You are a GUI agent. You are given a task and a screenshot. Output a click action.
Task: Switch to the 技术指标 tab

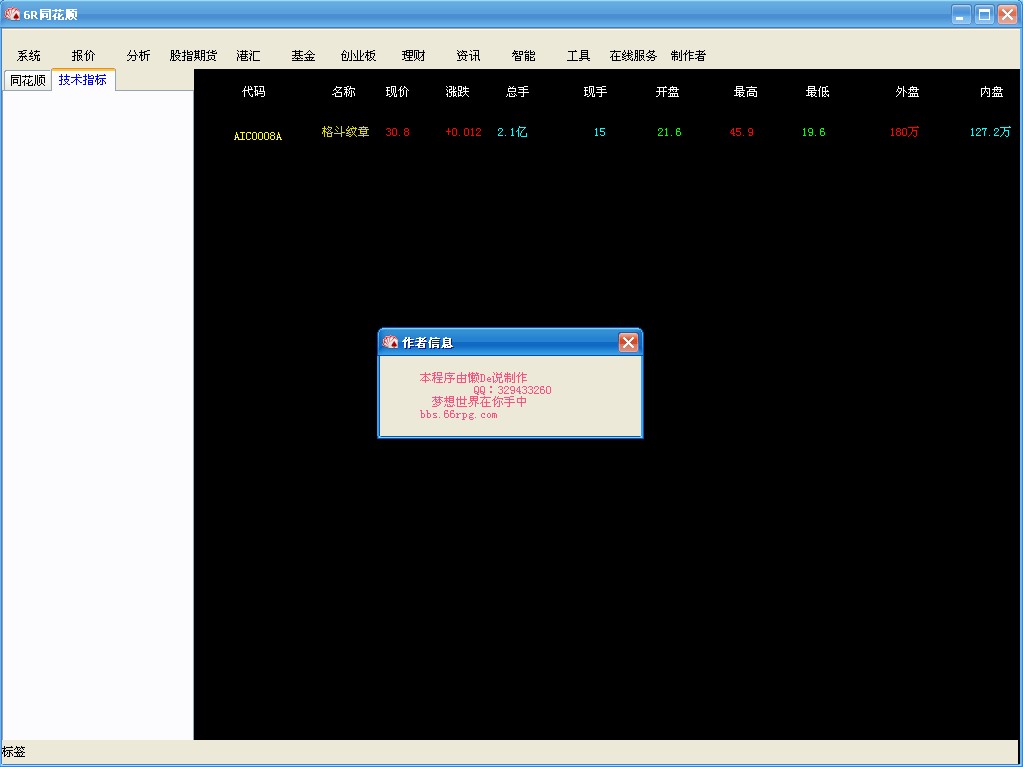point(83,80)
